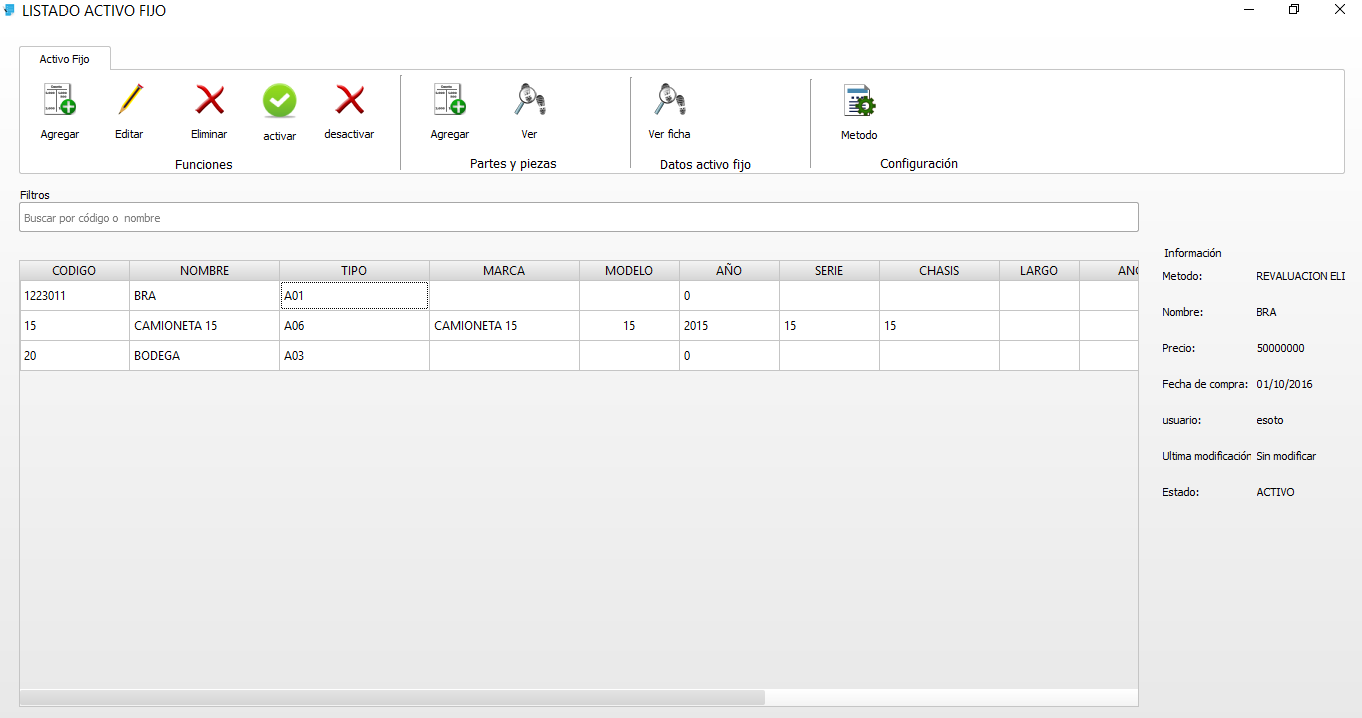
Task: Click the AÑO column header
Action: [x=729, y=271]
